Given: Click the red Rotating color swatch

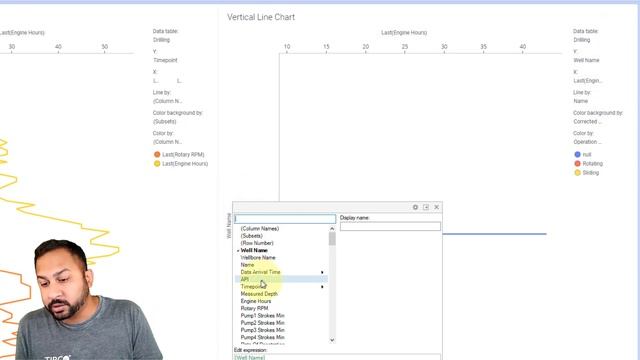Looking at the screenshot, I should (x=577, y=164).
